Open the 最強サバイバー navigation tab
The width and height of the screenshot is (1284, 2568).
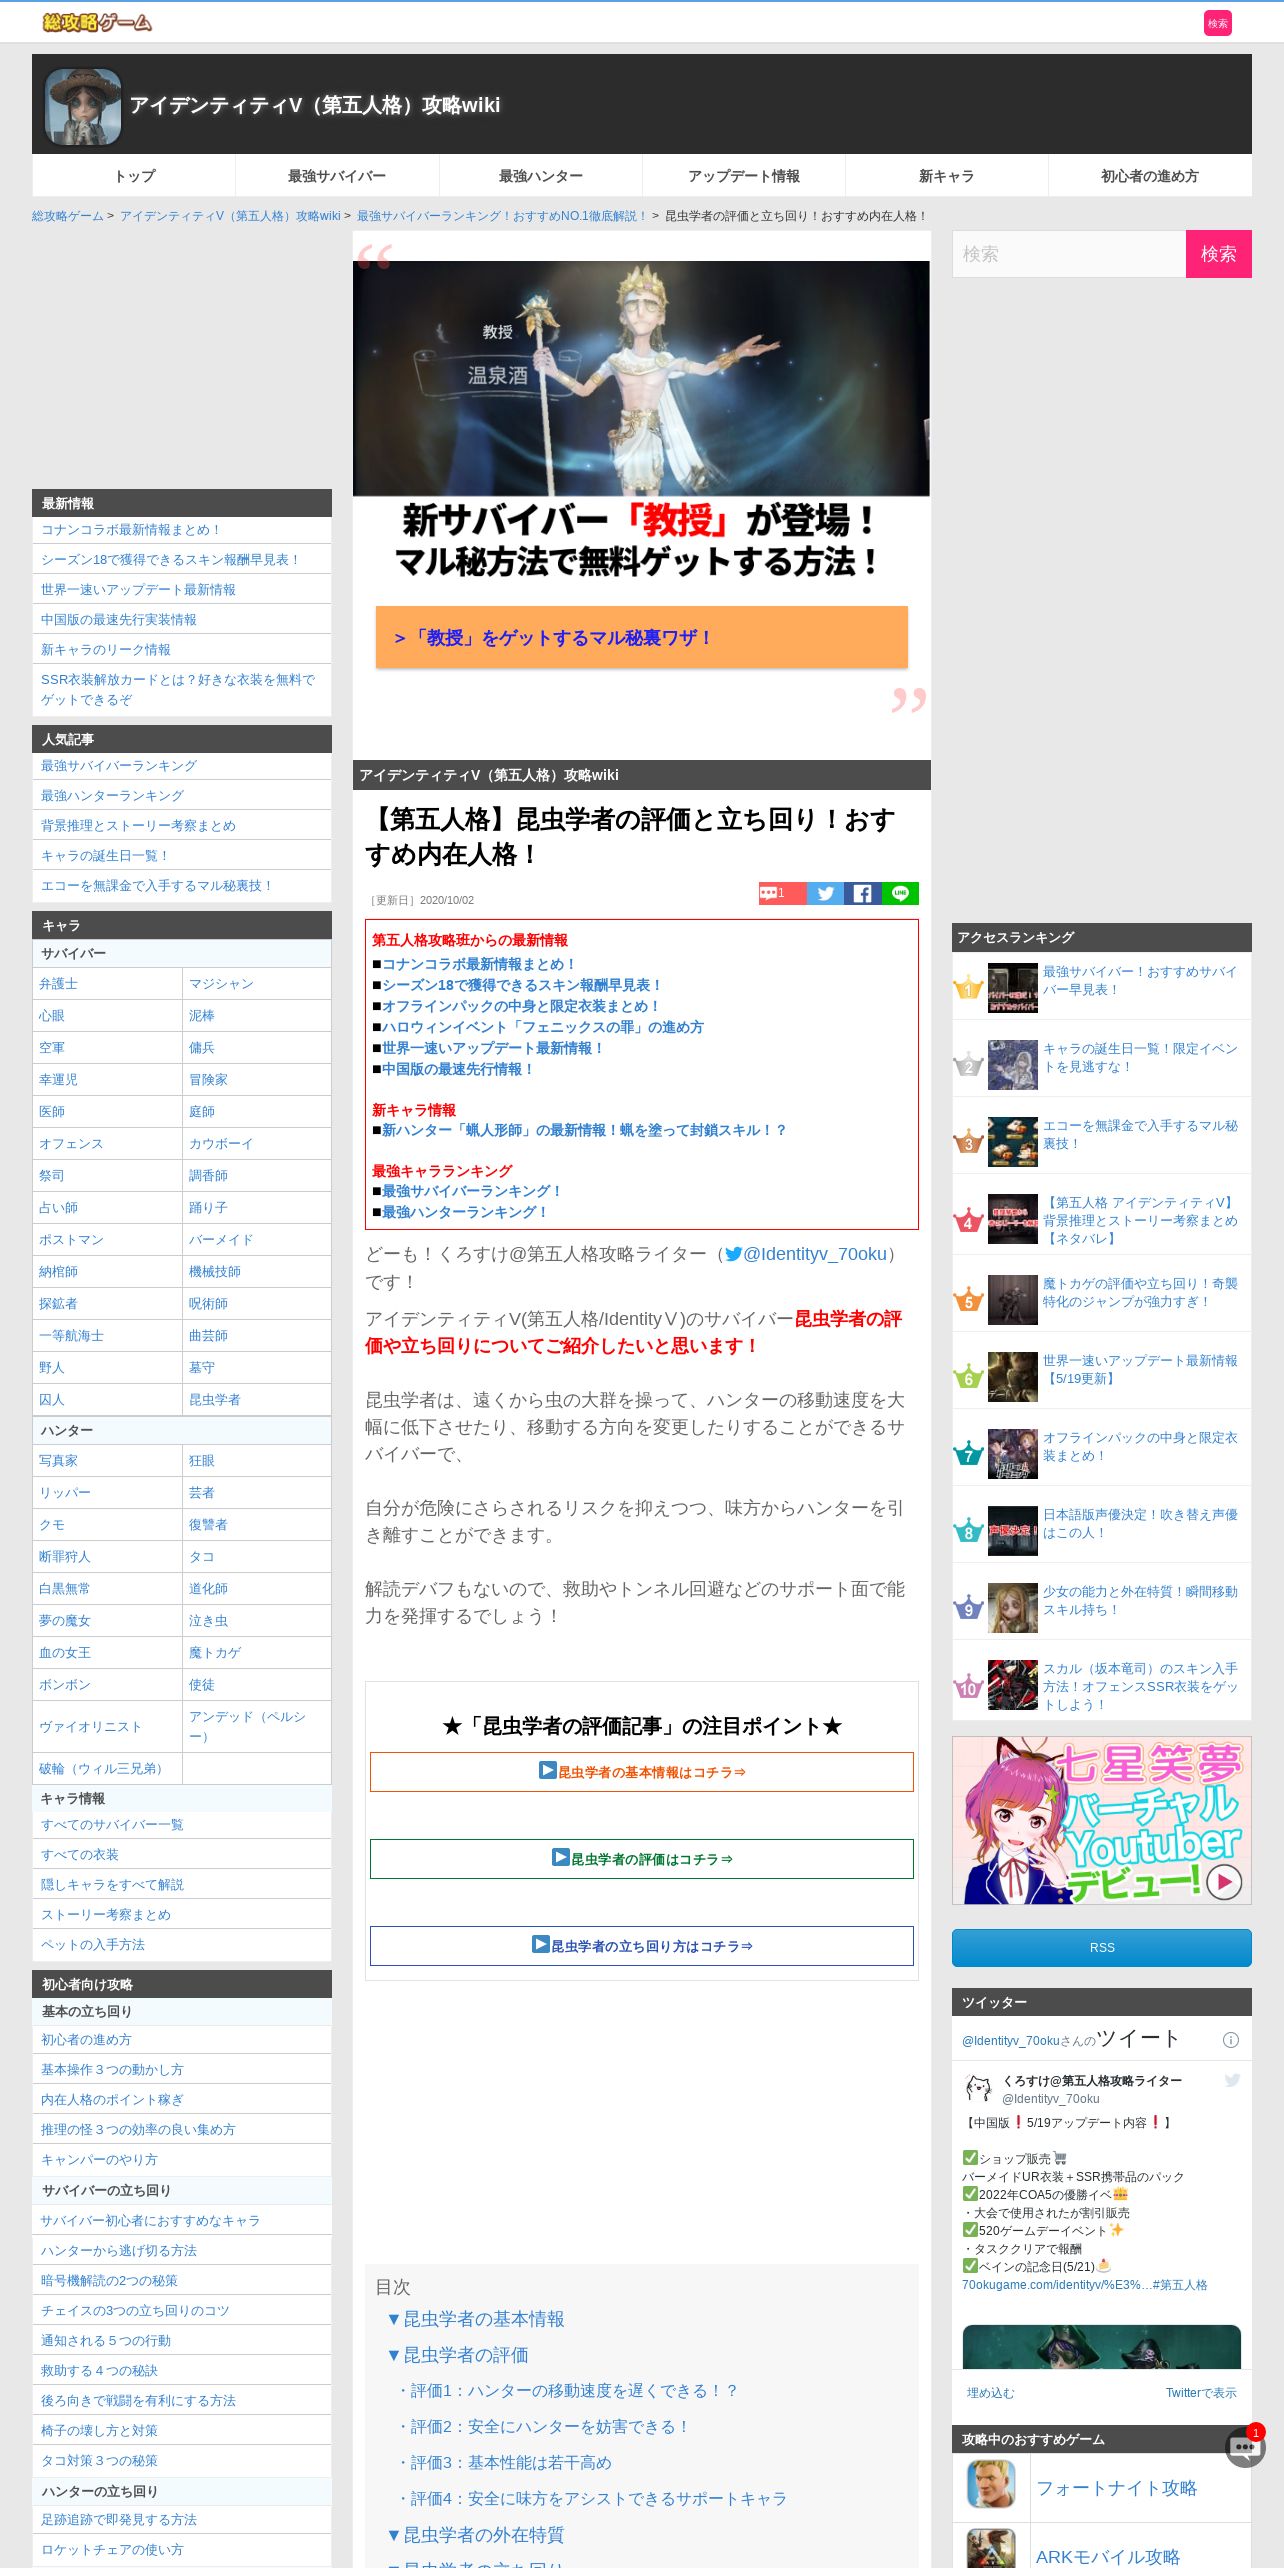coord(337,176)
